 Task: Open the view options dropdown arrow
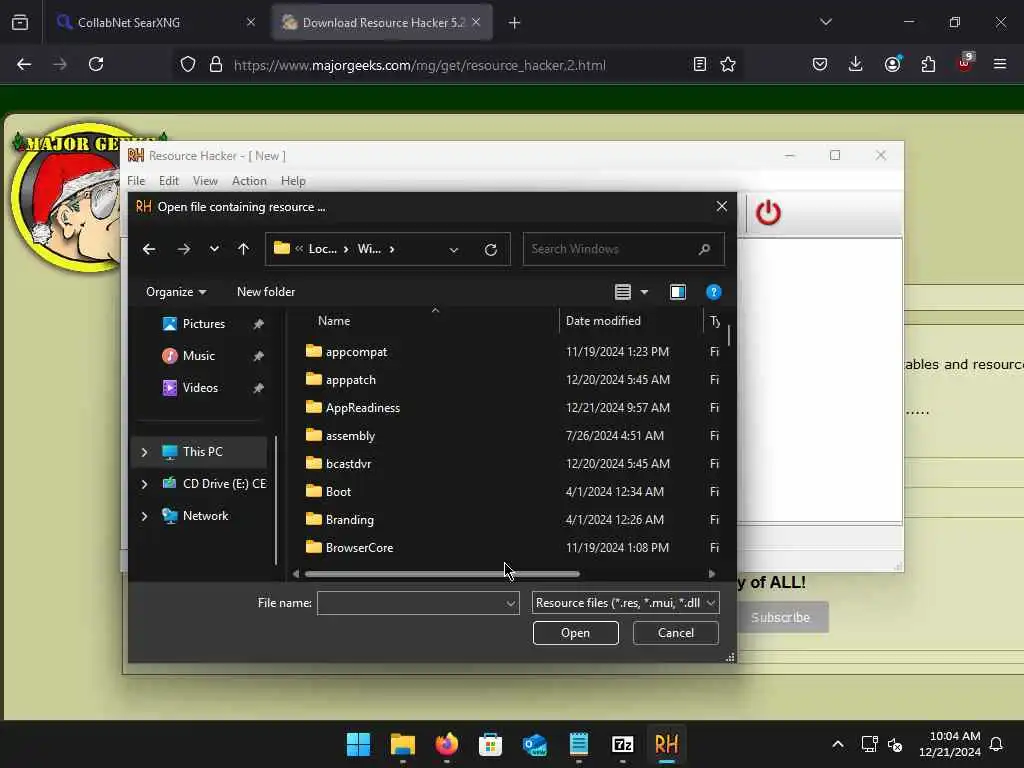tap(644, 292)
